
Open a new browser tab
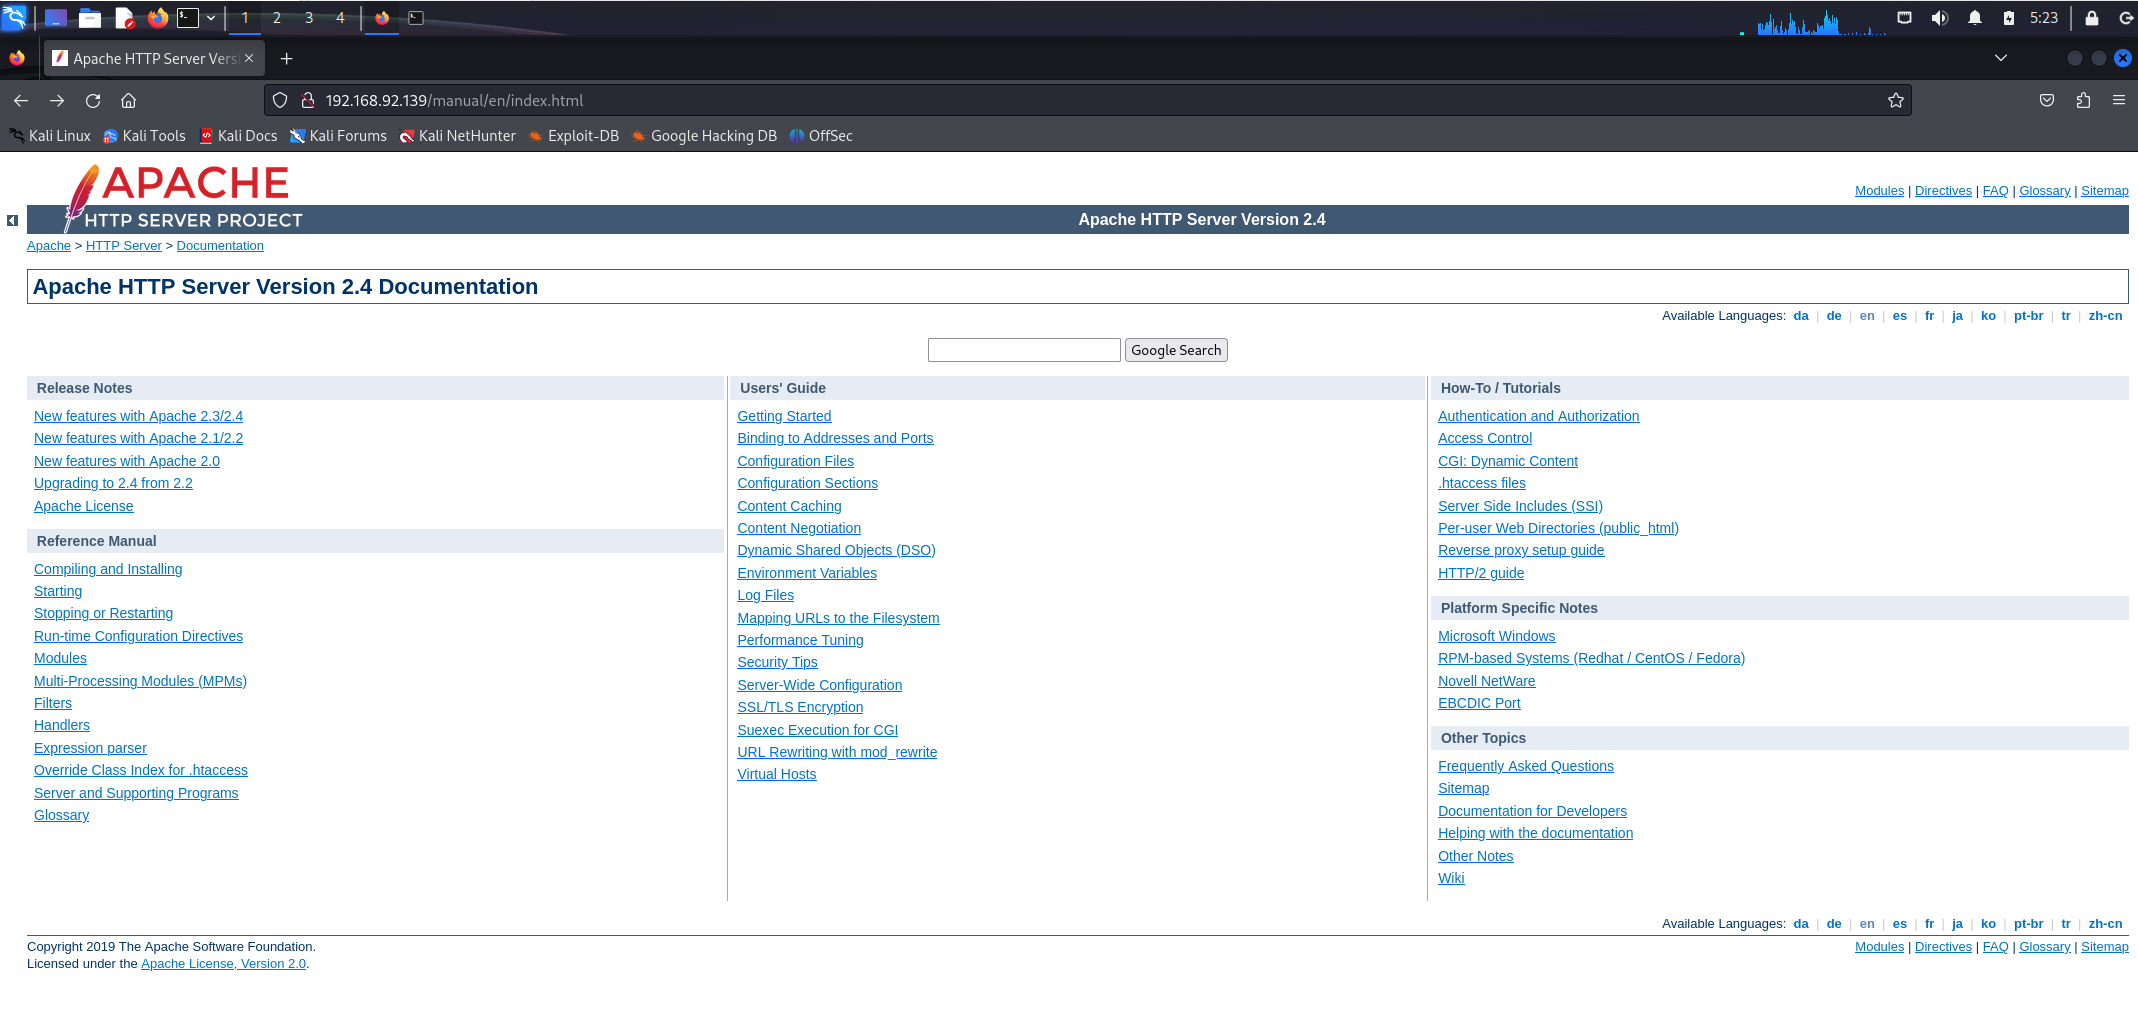(287, 58)
